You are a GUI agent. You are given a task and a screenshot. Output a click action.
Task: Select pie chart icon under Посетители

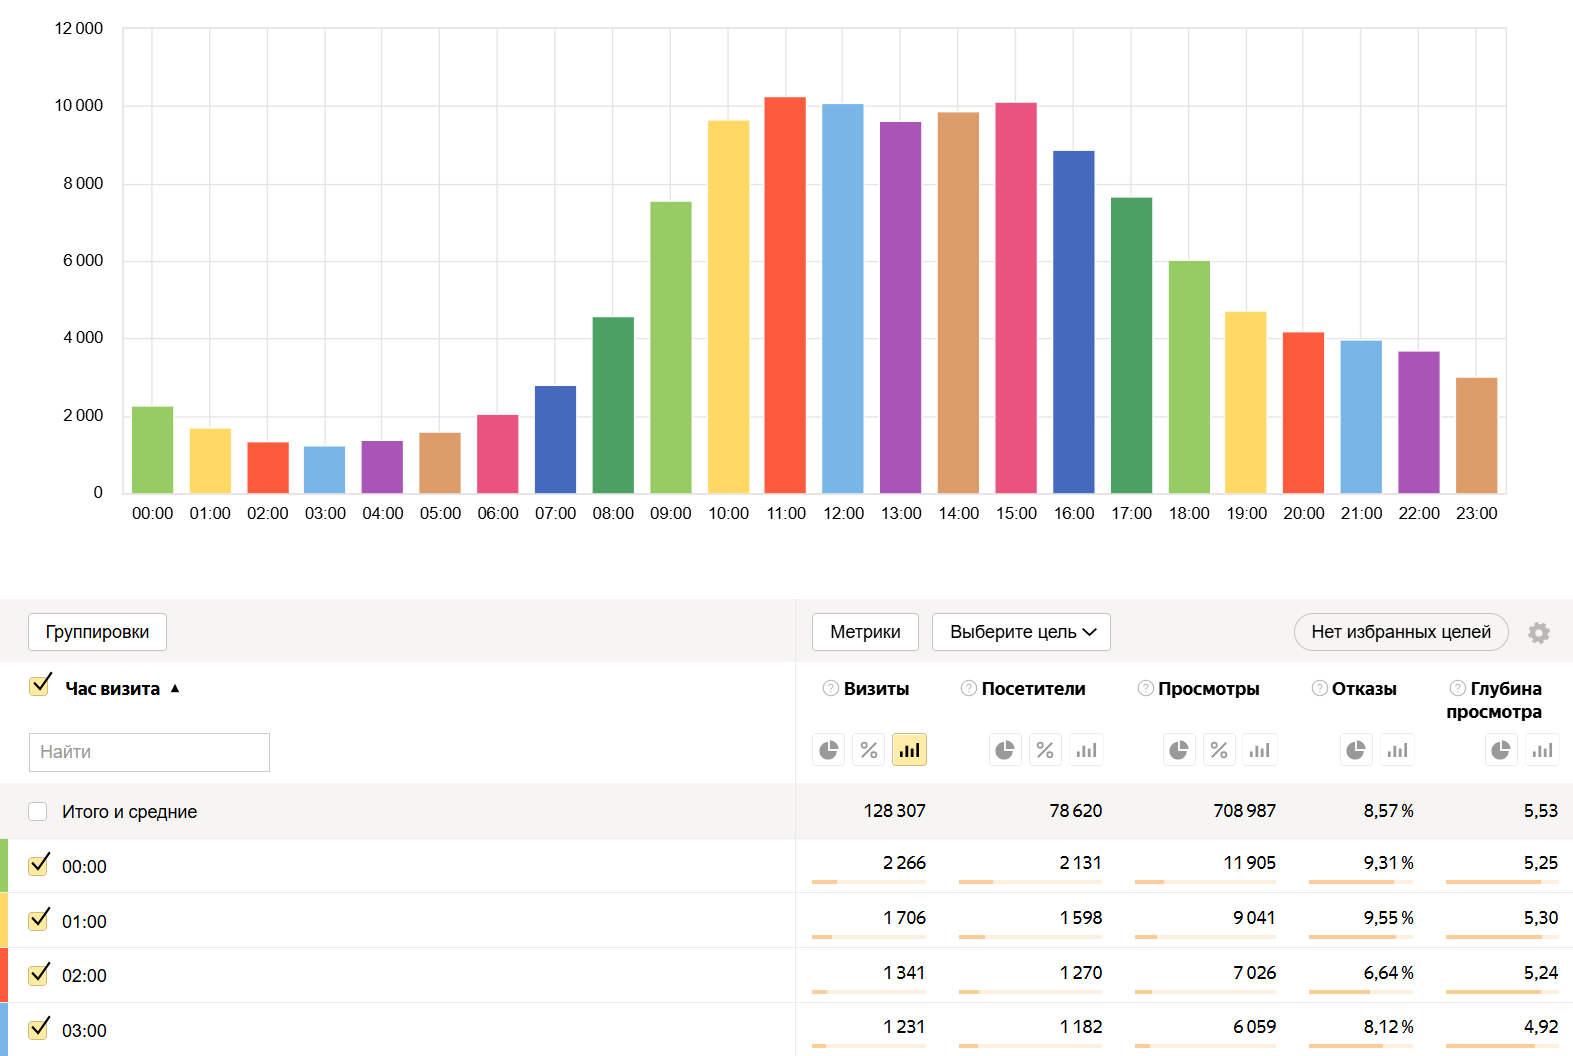[1005, 750]
